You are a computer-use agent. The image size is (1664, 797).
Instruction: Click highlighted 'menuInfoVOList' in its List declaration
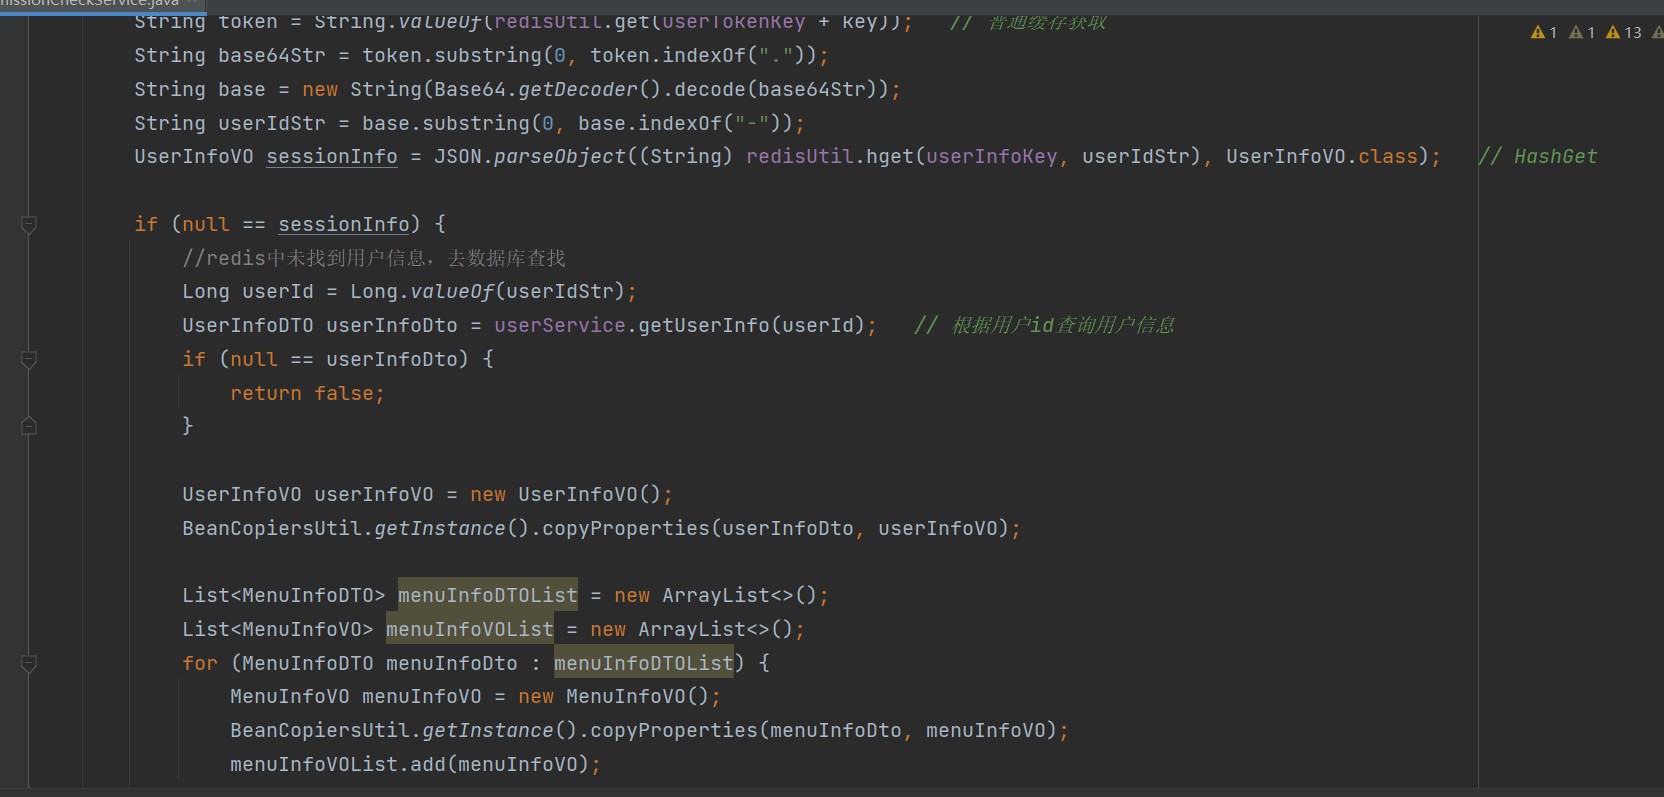[470, 630]
